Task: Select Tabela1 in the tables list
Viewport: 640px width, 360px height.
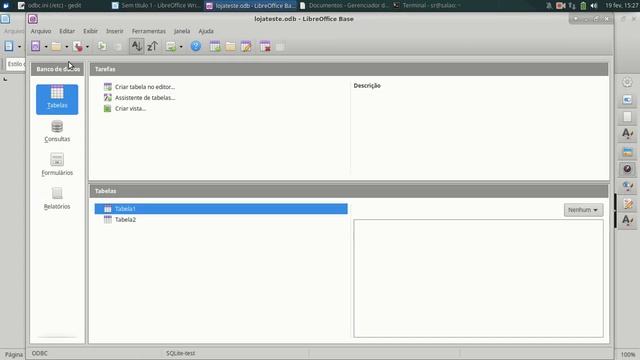Action: pos(221,209)
